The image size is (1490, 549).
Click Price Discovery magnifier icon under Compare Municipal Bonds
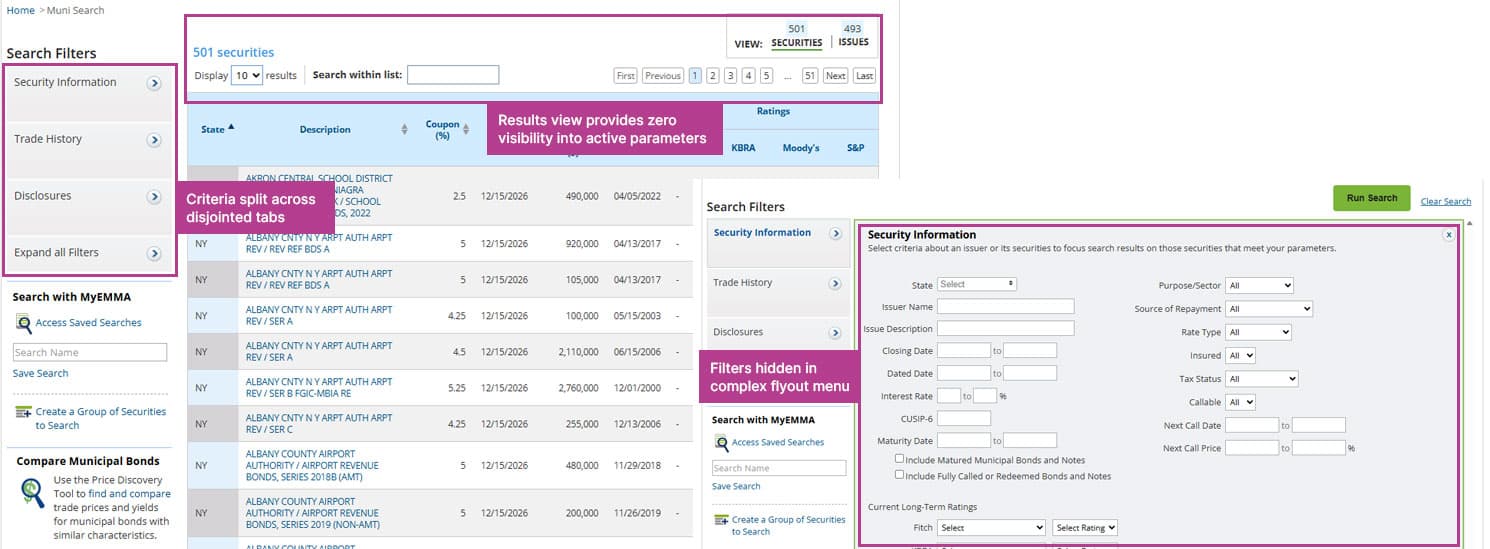click(x=33, y=493)
